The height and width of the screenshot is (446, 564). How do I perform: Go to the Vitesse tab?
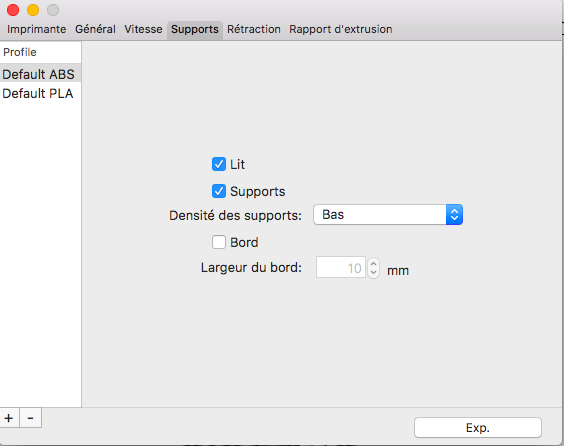(143, 29)
